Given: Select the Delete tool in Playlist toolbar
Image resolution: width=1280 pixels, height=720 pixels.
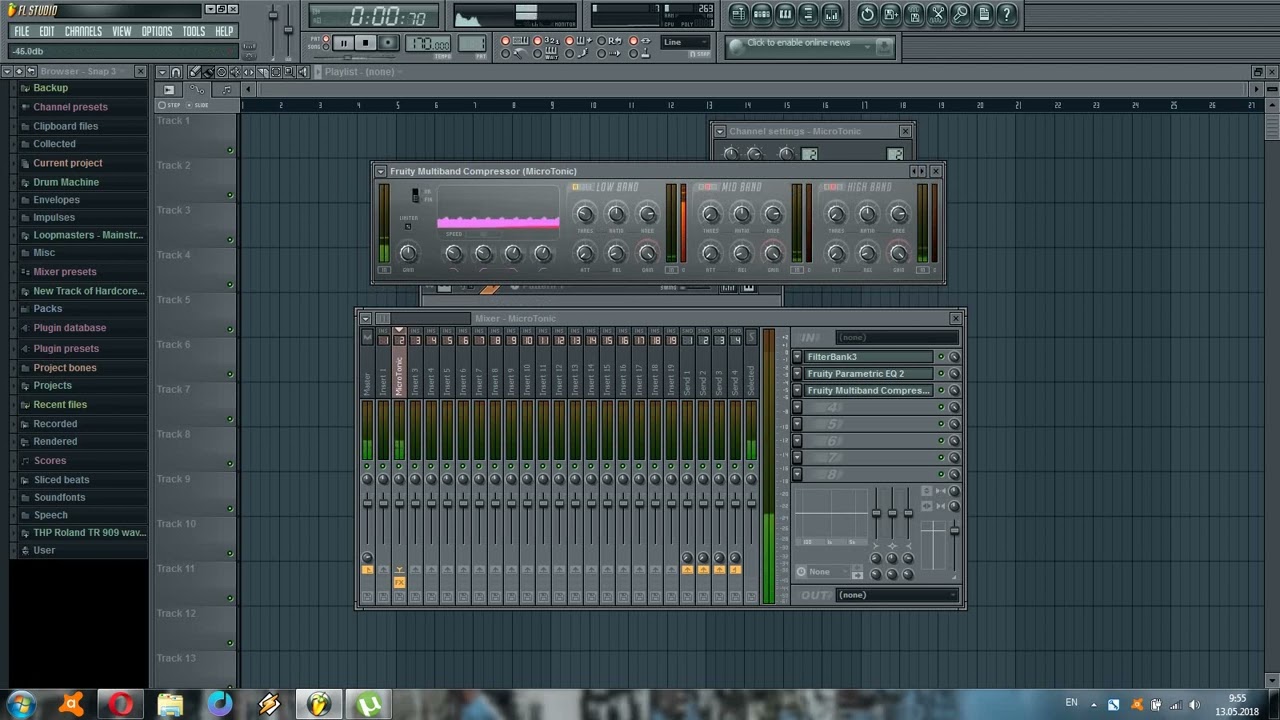Looking at the screenshot, I should [222, 72].
